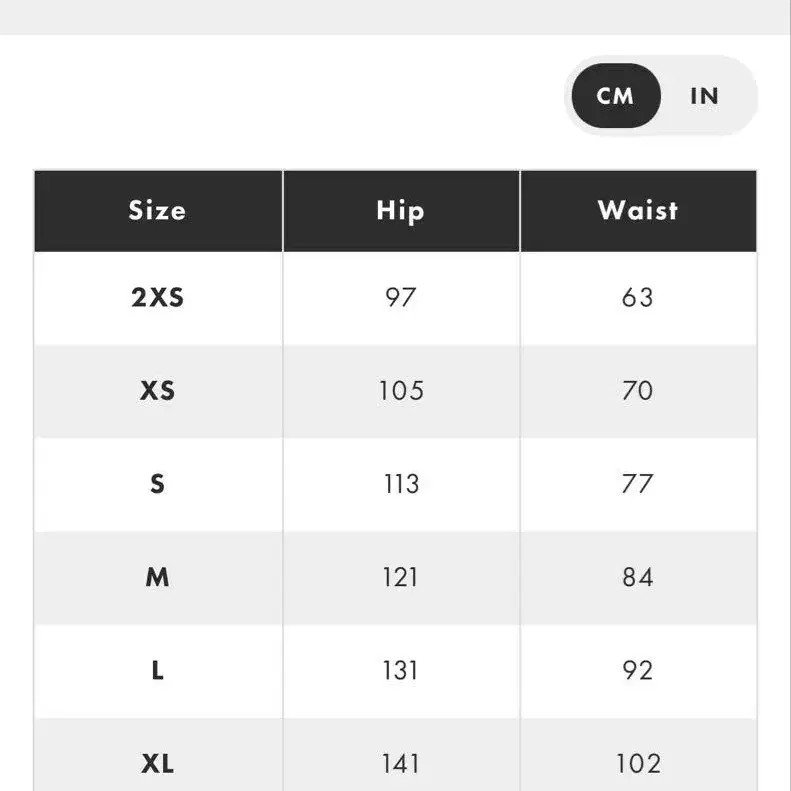Switch units to IN
Viewport: 791px width, 791px height.
(704, 96)
